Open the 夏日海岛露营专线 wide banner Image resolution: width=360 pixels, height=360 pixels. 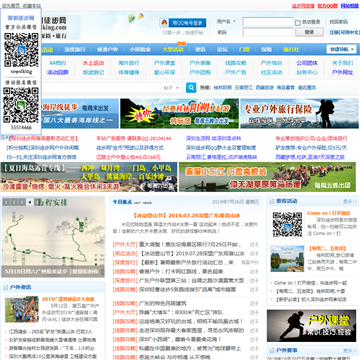[89, 177]
